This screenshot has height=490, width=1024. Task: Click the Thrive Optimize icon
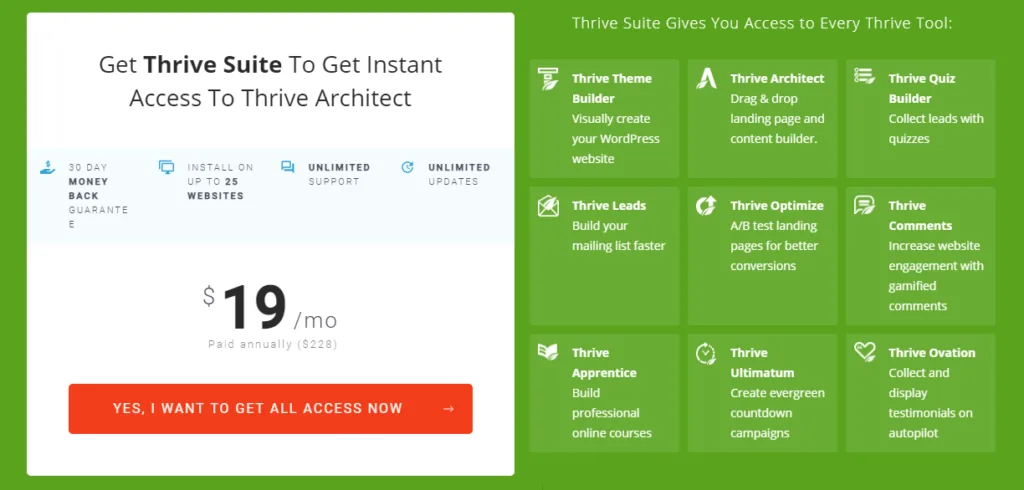(x=706, y=206)
